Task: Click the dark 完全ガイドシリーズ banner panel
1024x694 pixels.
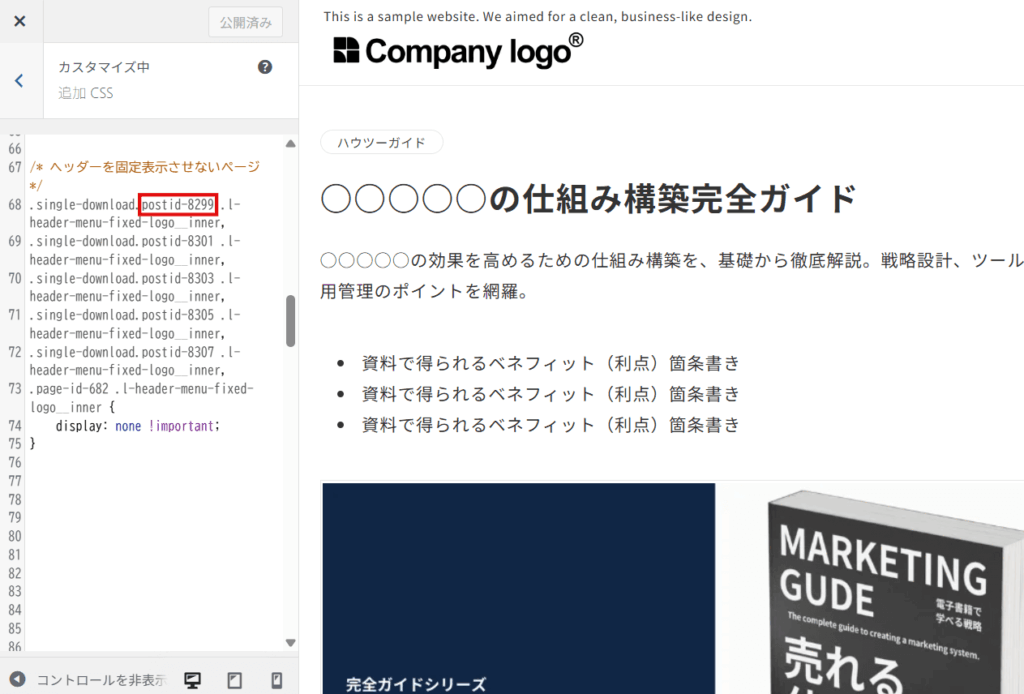Action: 518,588
